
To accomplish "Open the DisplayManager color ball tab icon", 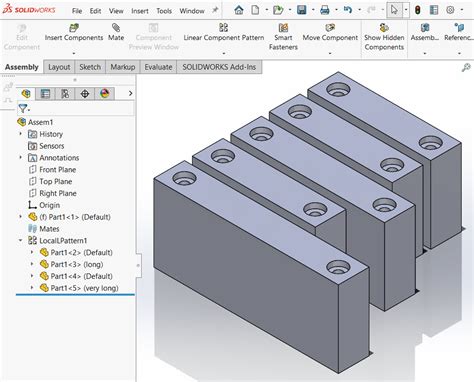I will [104, 94].
